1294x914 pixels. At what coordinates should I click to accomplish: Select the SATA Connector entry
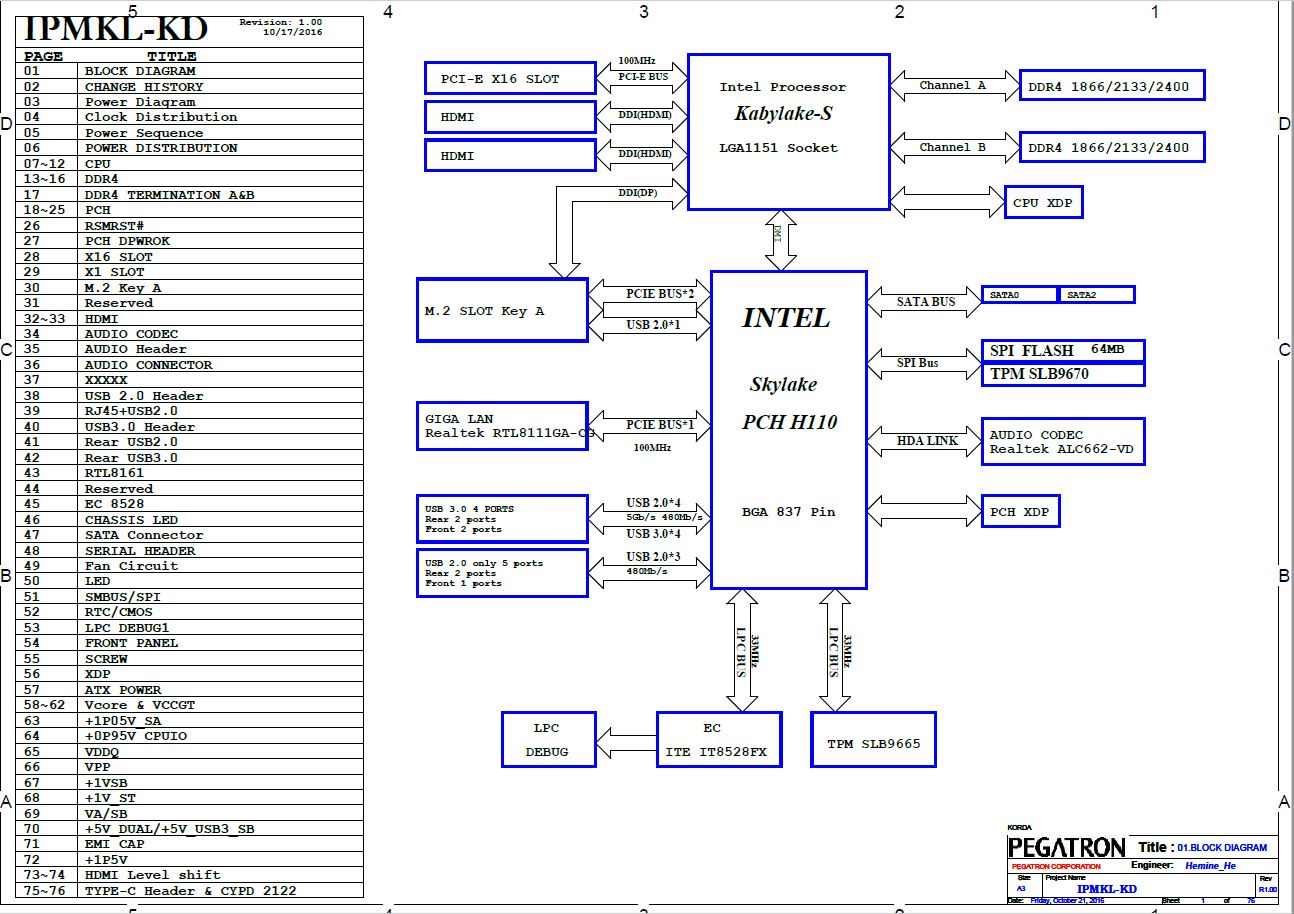tap(189, 535)
